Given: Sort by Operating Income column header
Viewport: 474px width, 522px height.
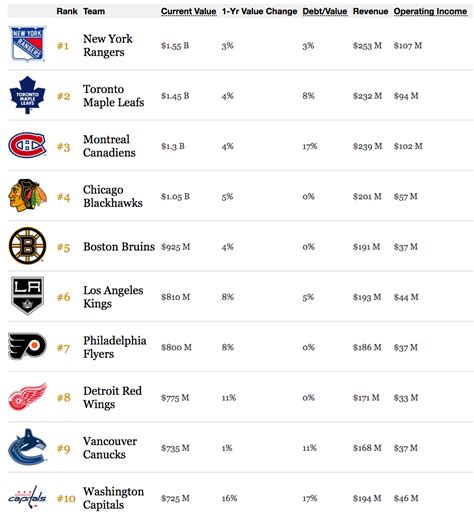Looking at the screenshot, I should 430,11.
